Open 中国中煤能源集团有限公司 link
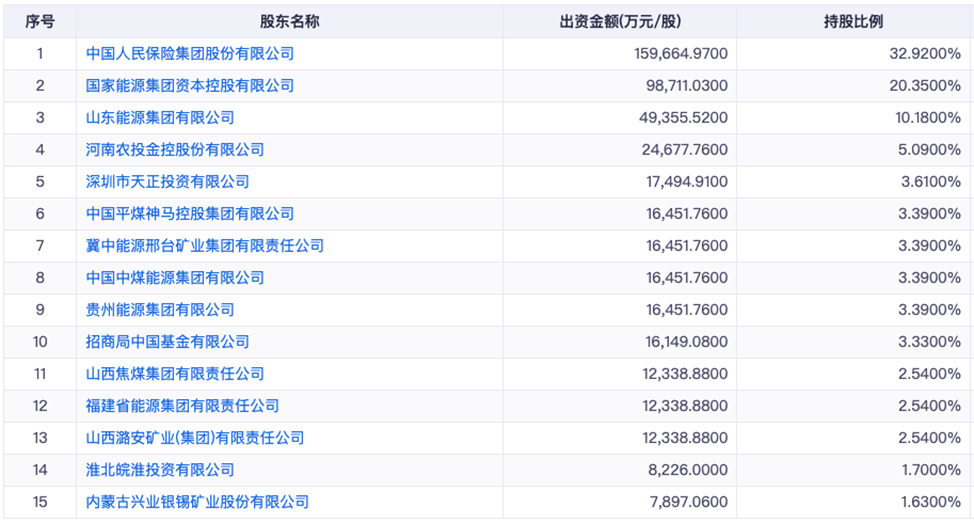Image resolution: width=974 pixels, height=522 pixels. pyautogui.click(x=175, y=278)
